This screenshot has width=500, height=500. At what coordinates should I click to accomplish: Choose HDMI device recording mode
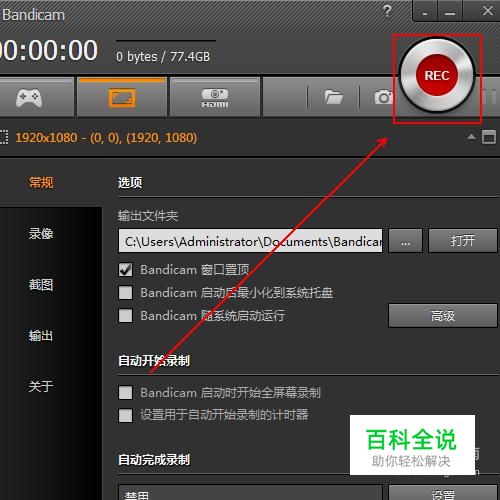click(215, 98)
